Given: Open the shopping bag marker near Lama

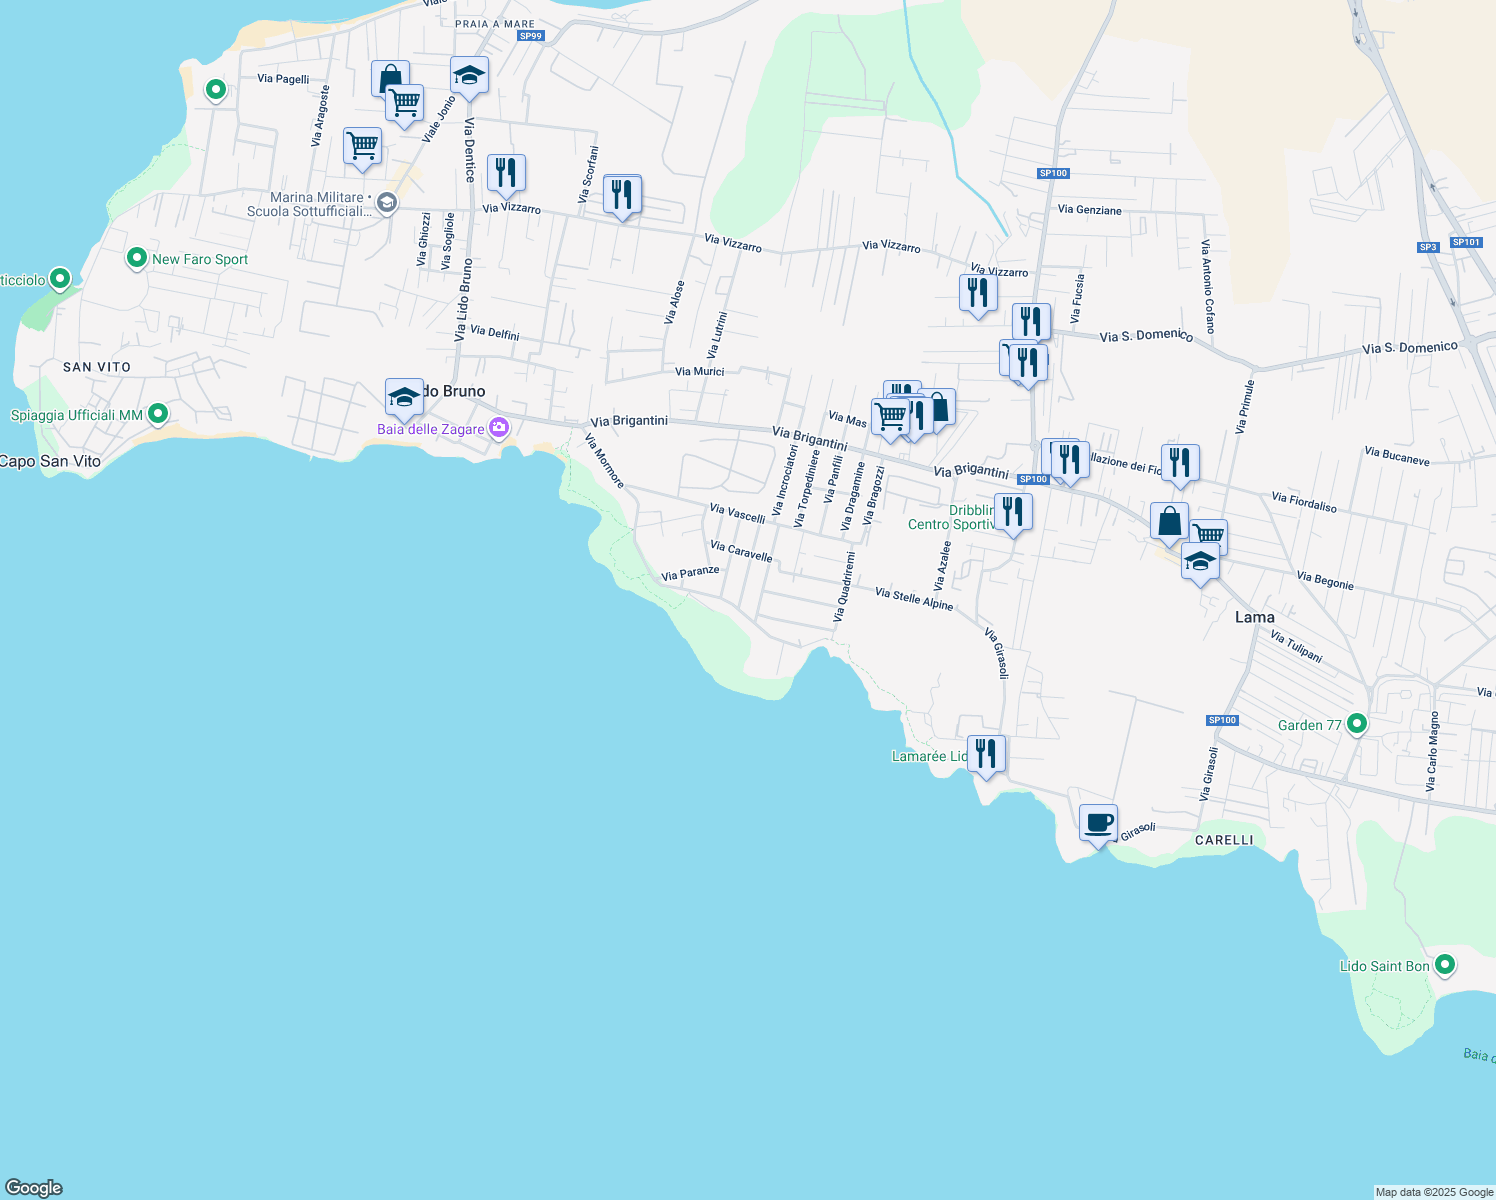Looking at the screenshot, I should click(x=1169, y=521).
